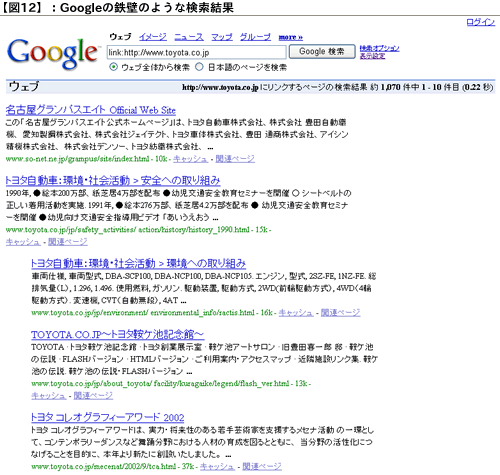
Task: Open キャッシュ link for ractis.html result
Action: (x=296, y=313)
